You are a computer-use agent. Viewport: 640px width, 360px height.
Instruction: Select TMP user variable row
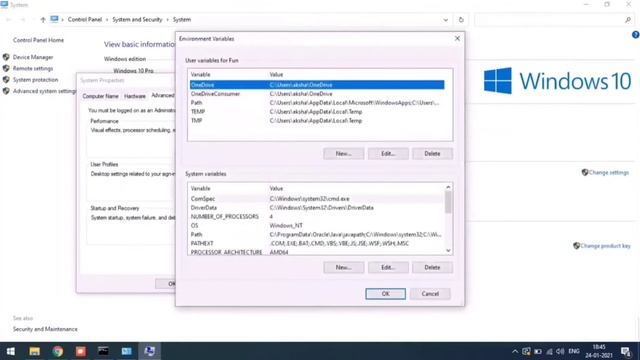317,121
